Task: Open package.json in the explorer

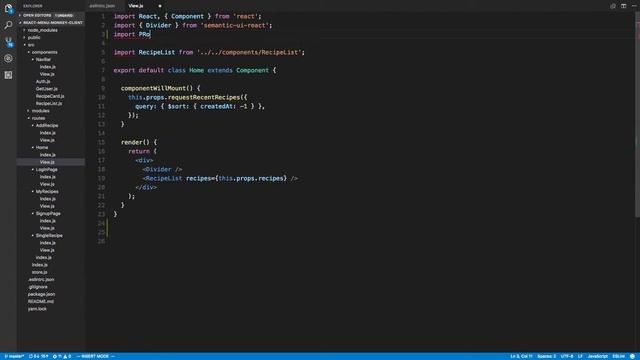Action: point(41,294)
